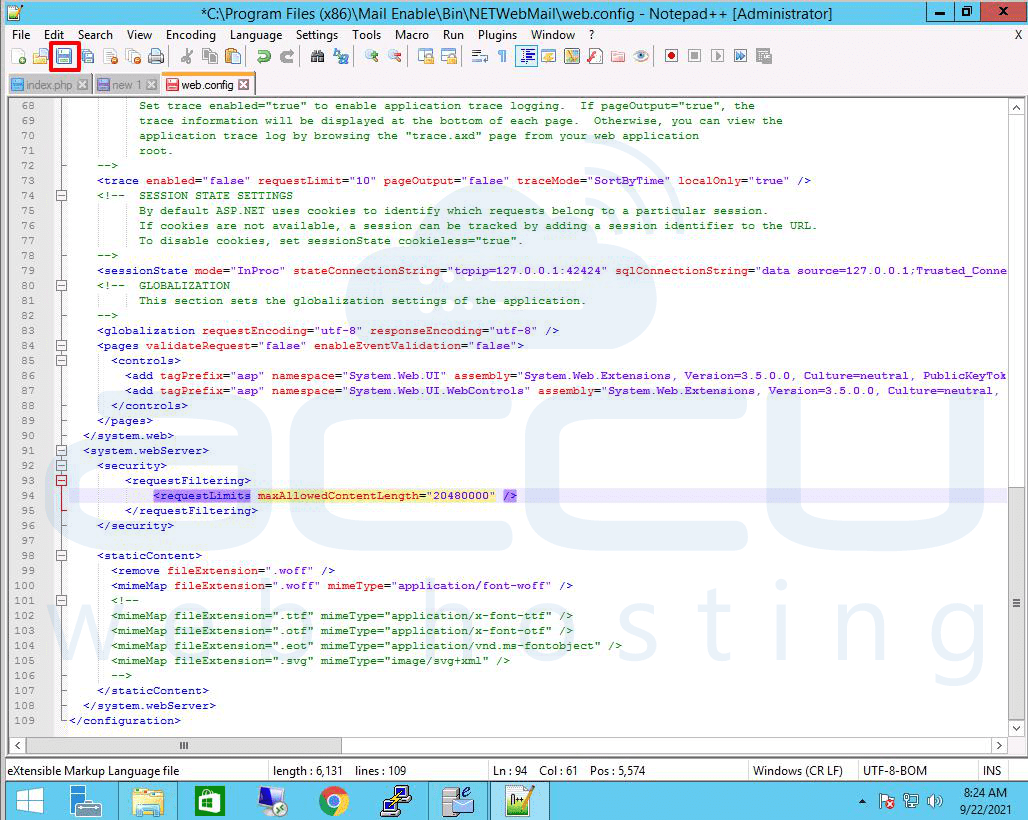Viewport: 1028px width, 820px height.
Task: Toggle INS insert mode in status bar
Action: point(992,771)
